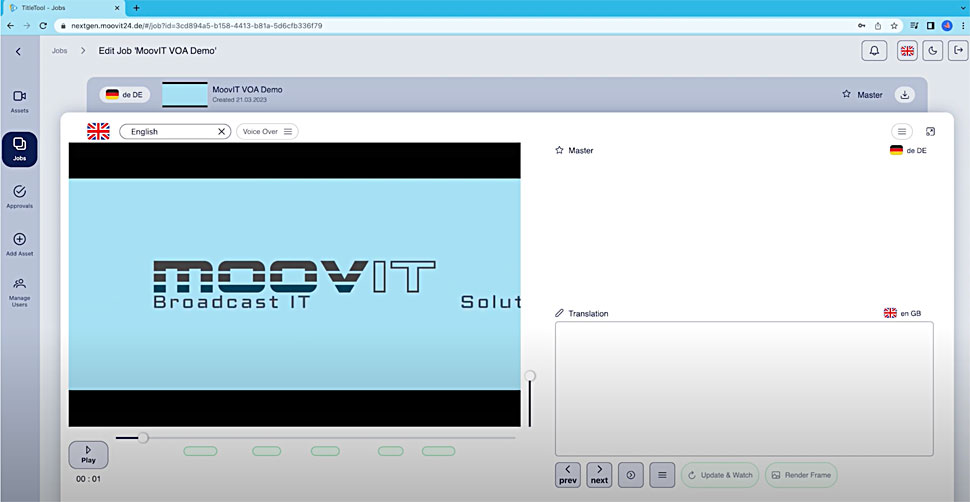
Task: Click the share page icon in address bar
Action: tap(877, 26)
